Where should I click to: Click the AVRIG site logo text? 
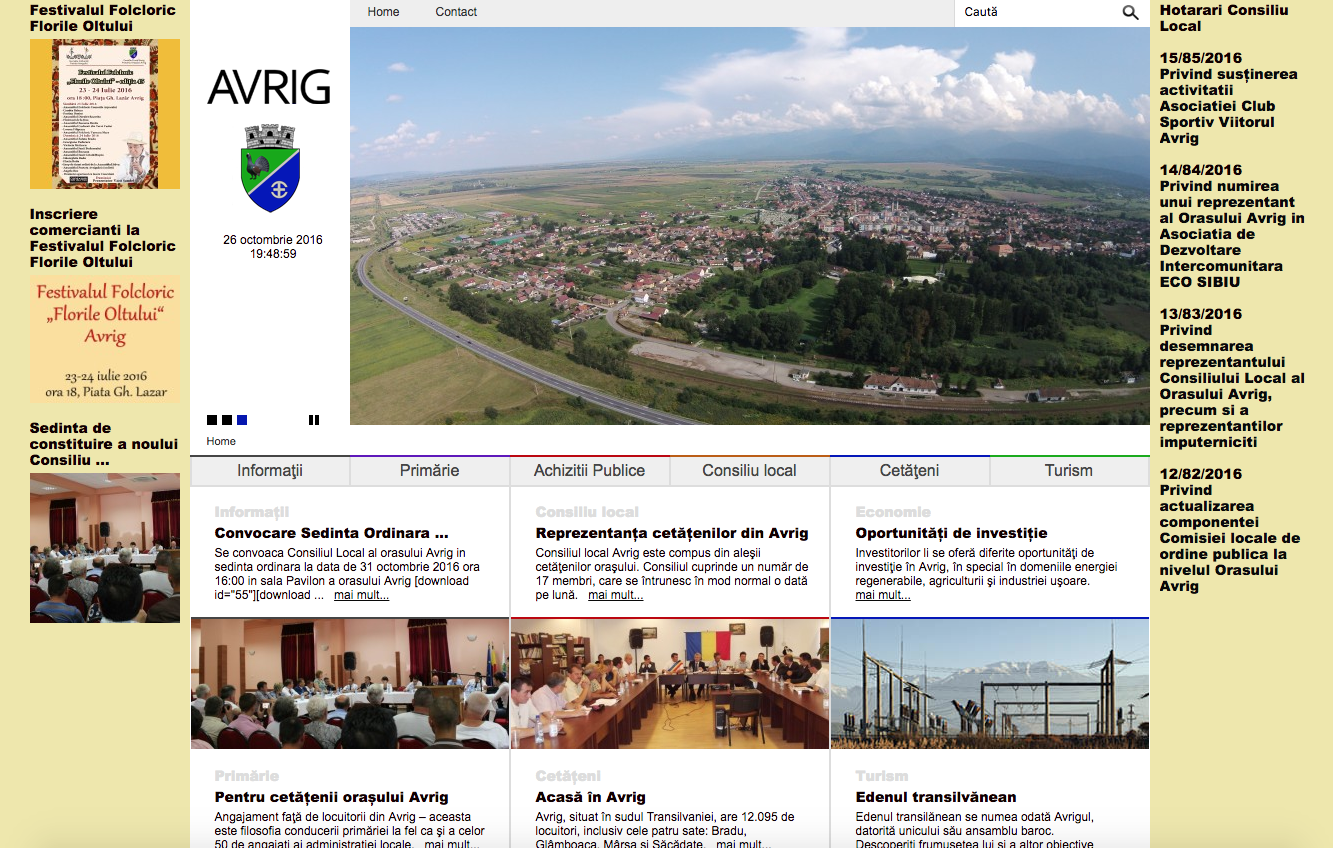tap(269, 88)
